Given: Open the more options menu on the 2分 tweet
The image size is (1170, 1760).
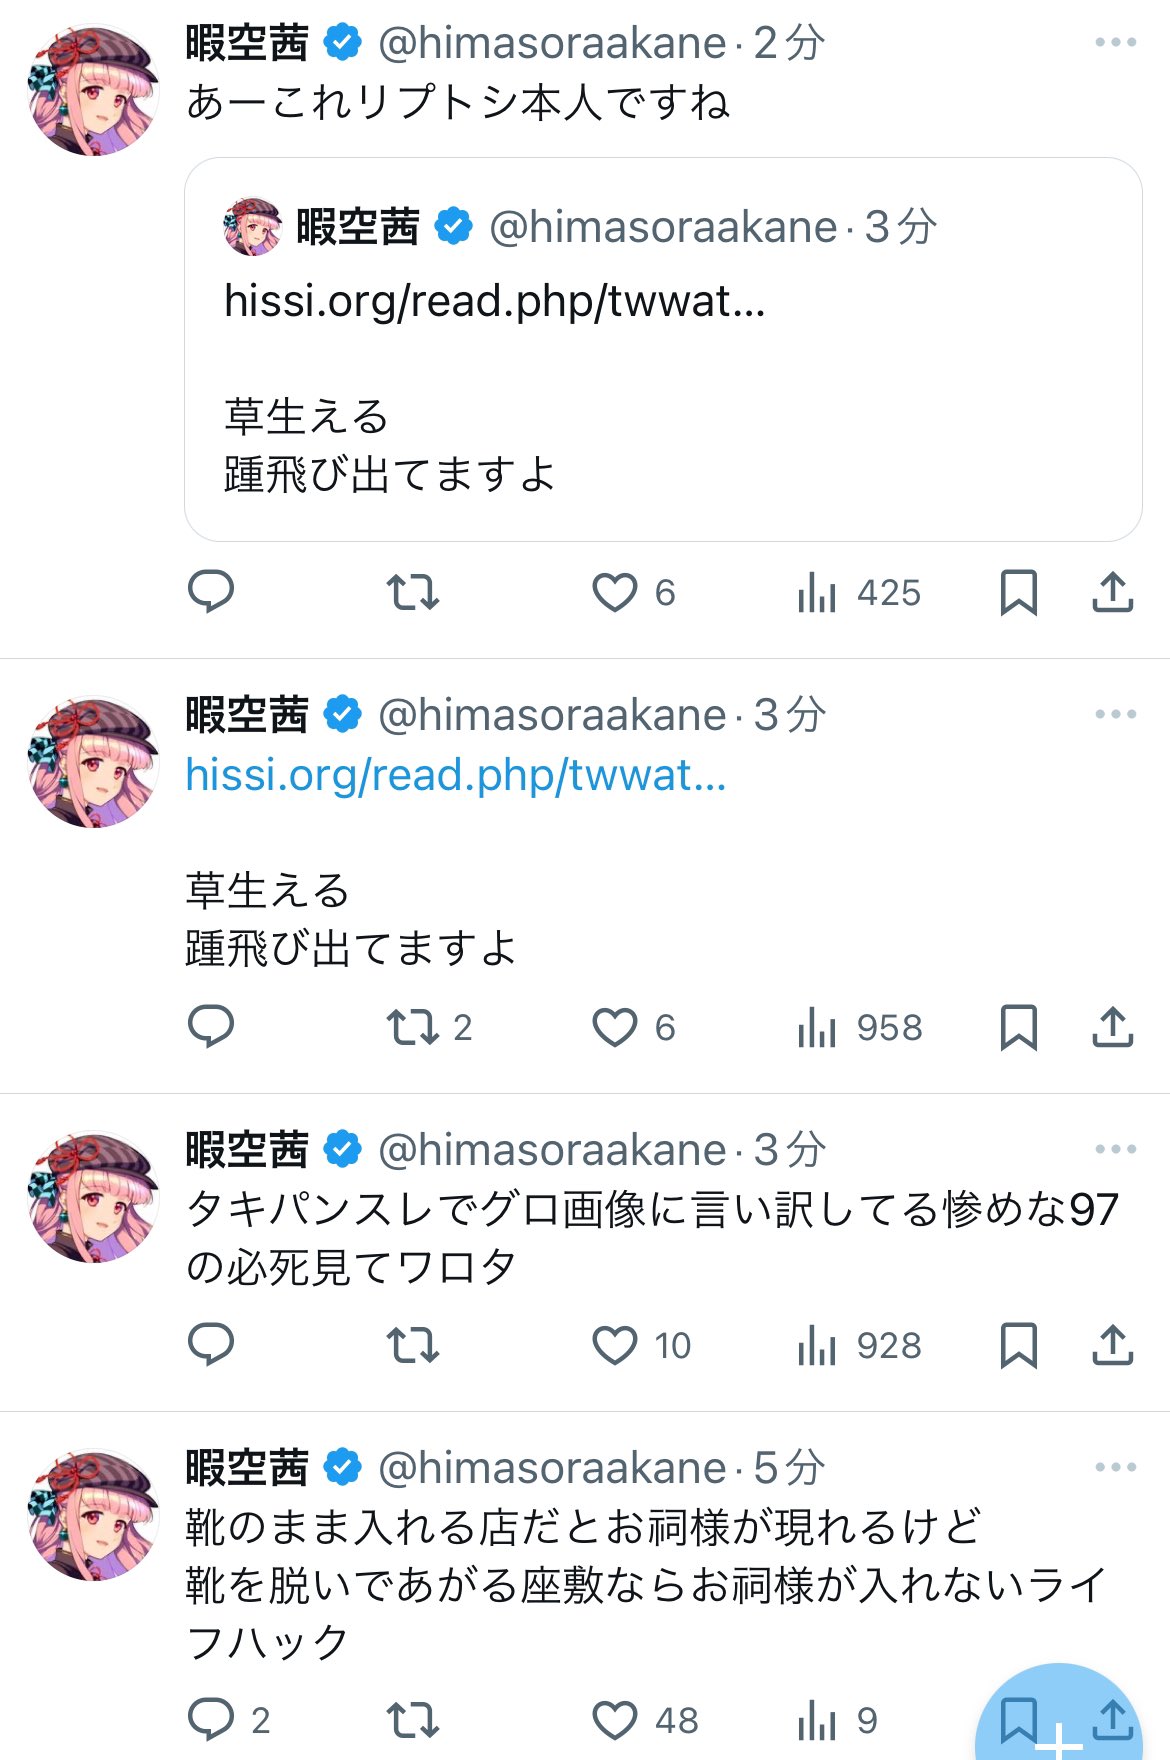Looking at the screenshot, I should tap(1115, 43).
